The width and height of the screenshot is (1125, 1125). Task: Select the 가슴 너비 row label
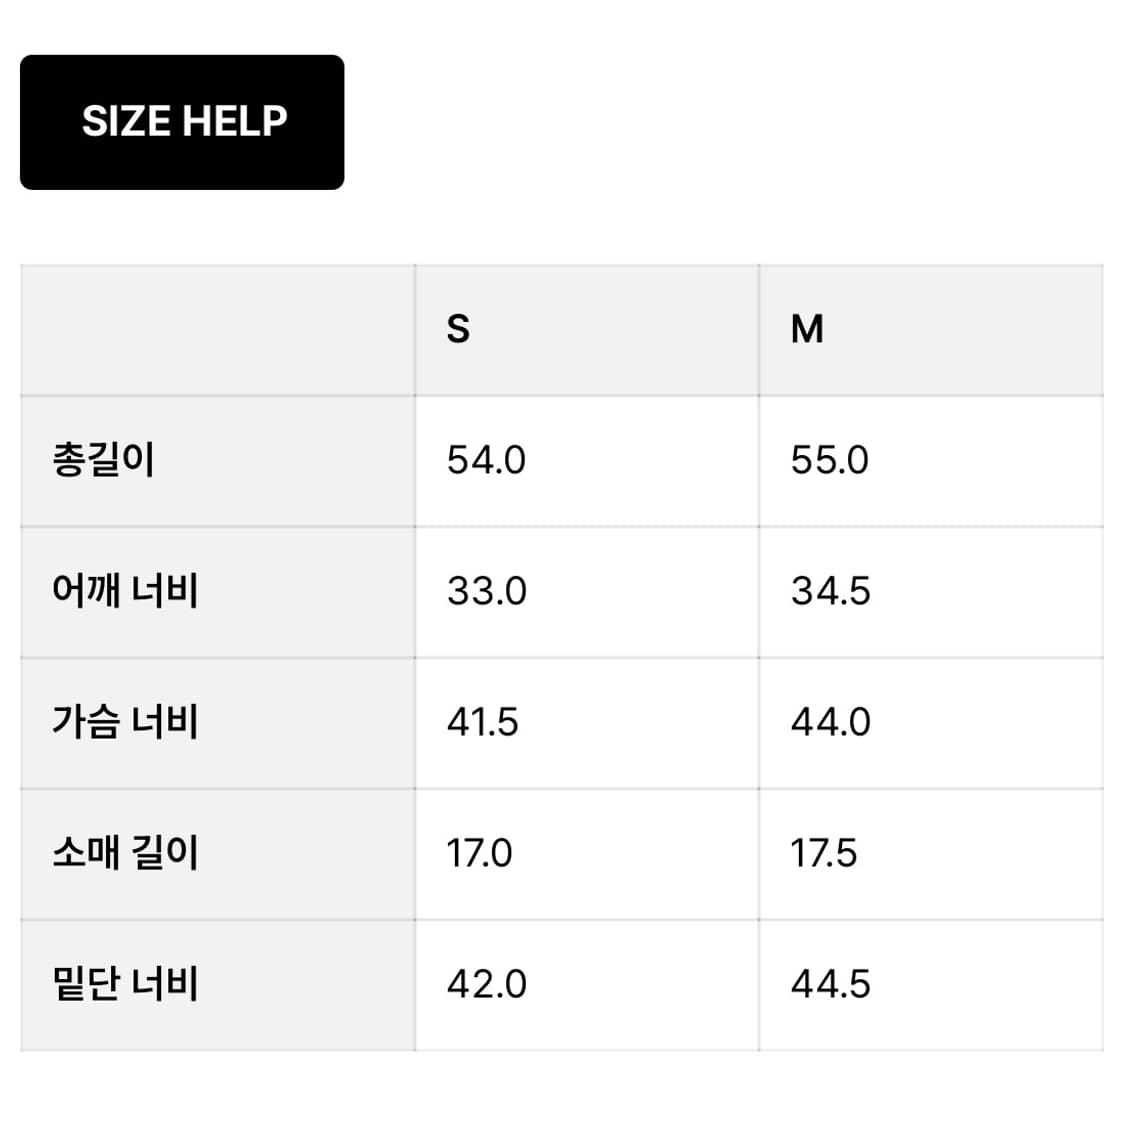coord(125,722)
